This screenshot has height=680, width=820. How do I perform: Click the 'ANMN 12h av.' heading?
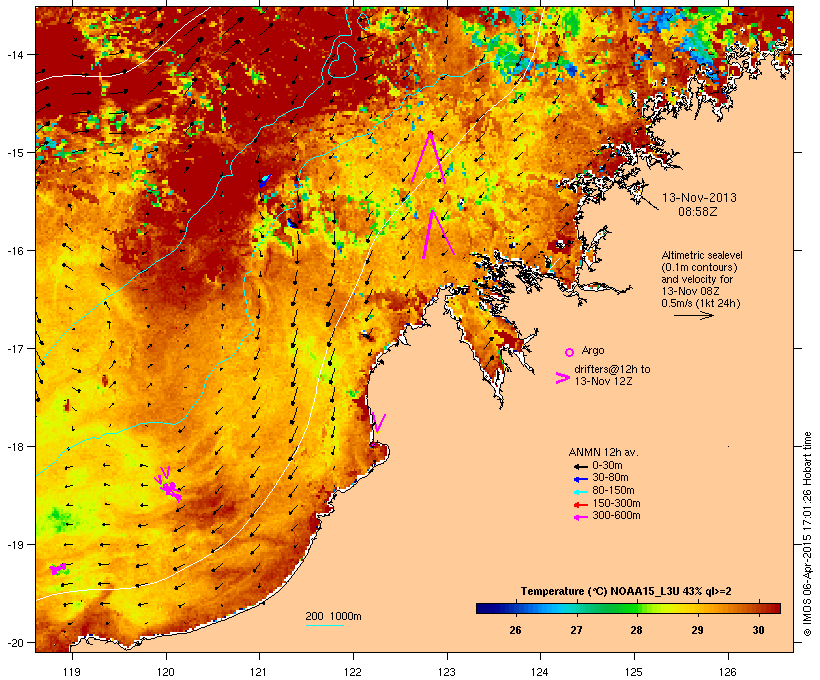click(603, 452)
